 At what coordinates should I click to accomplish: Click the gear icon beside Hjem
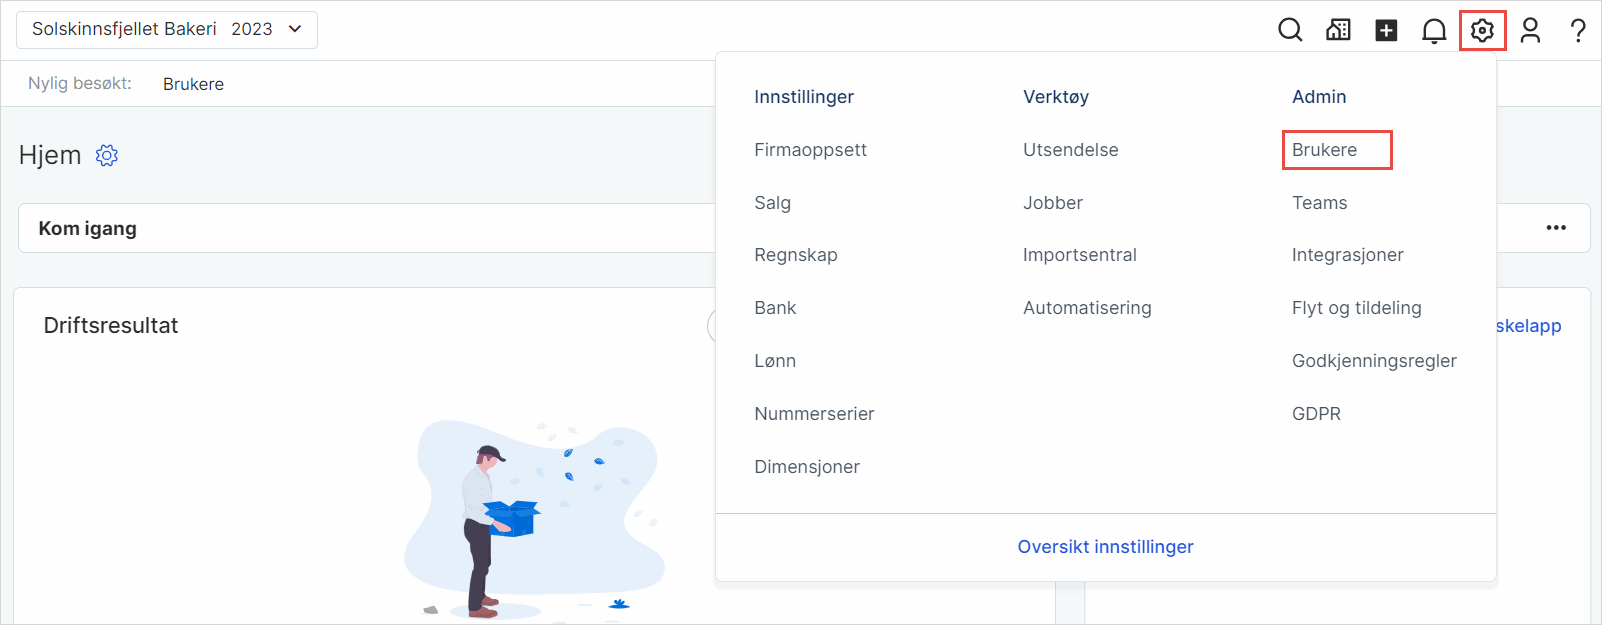tap(107, 155)
